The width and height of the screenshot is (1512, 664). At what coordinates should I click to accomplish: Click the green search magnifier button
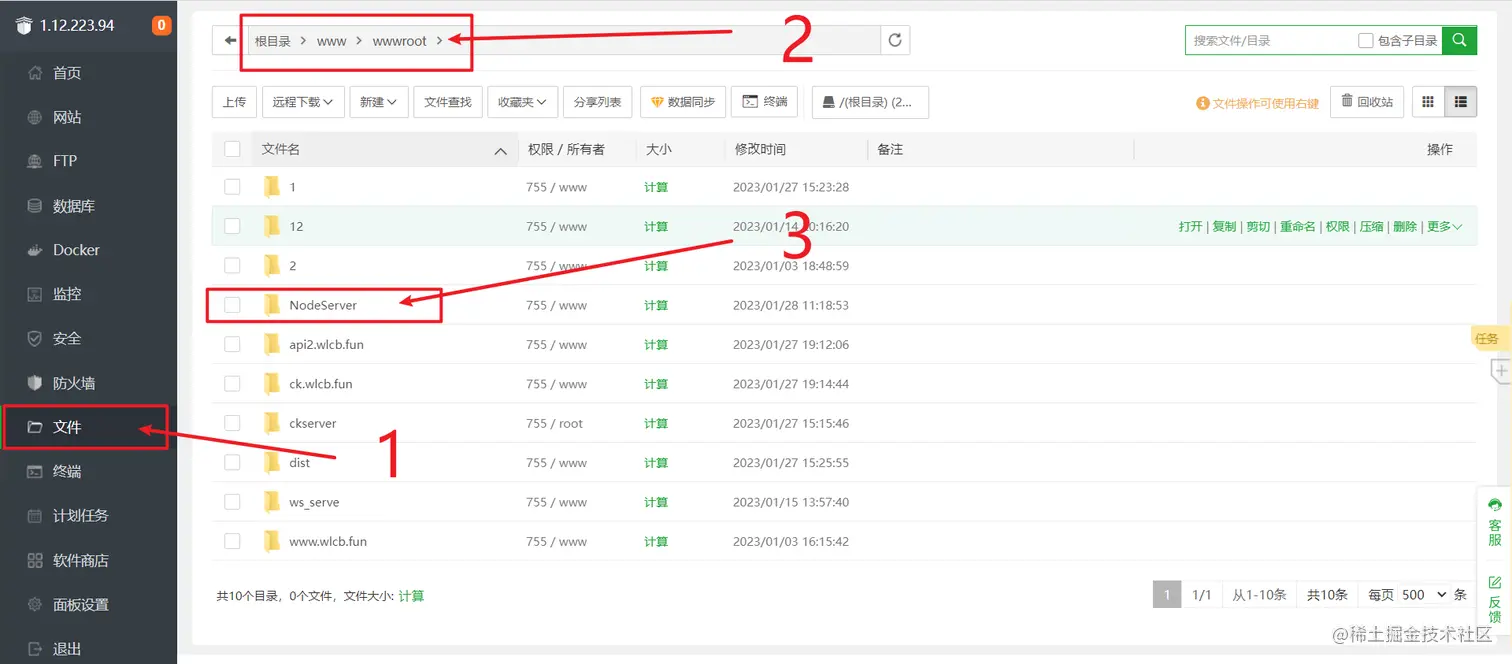pyautogui.click(x=1459, y=40)
